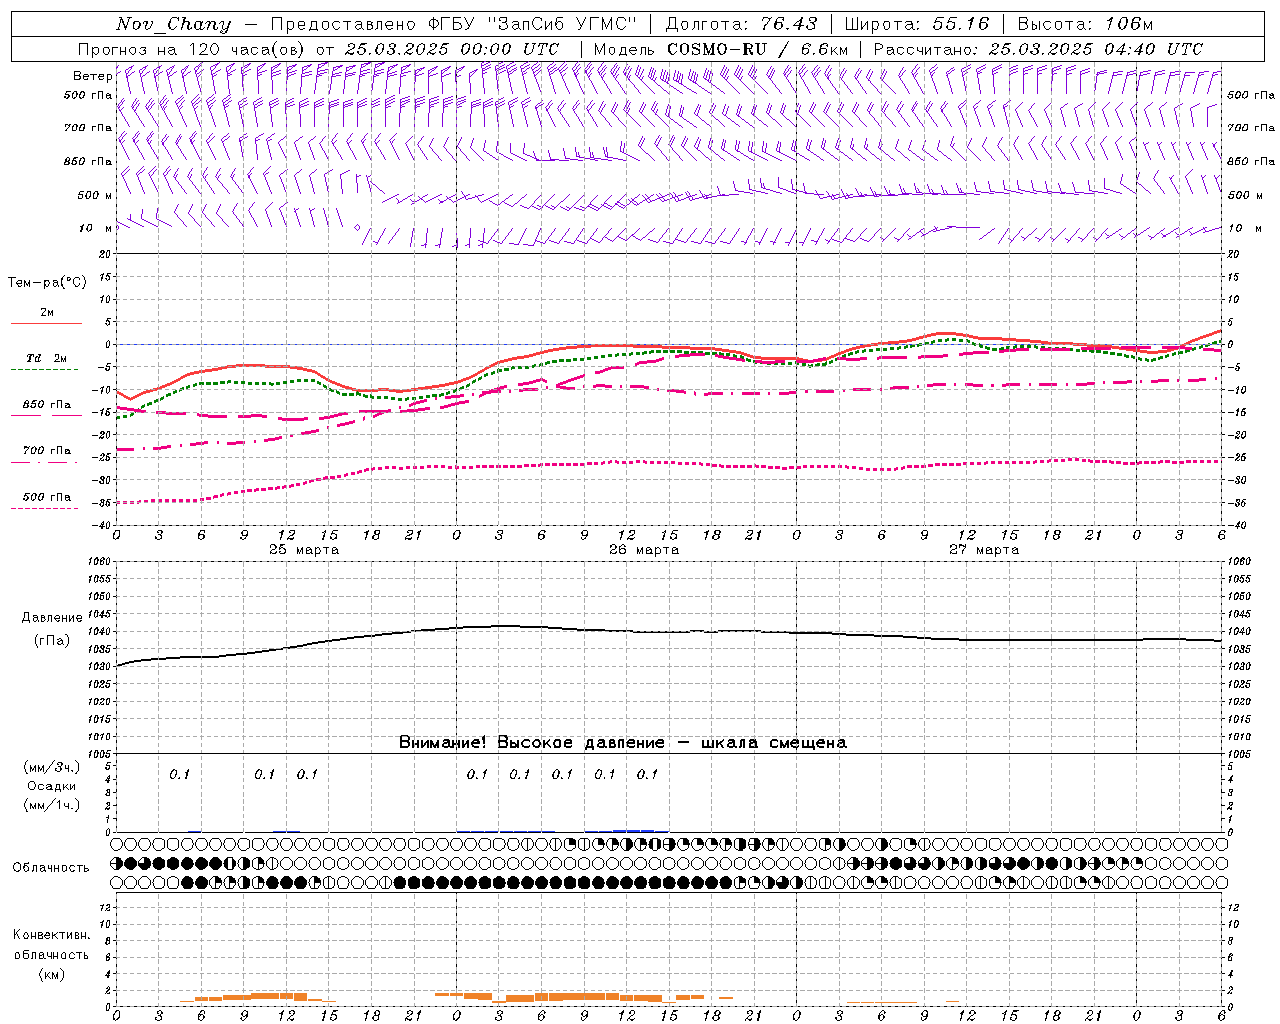Select the (км) unit label for convective cloud
The image size is (1280, 1024).
pyautogui.click(x=52, y=974)
